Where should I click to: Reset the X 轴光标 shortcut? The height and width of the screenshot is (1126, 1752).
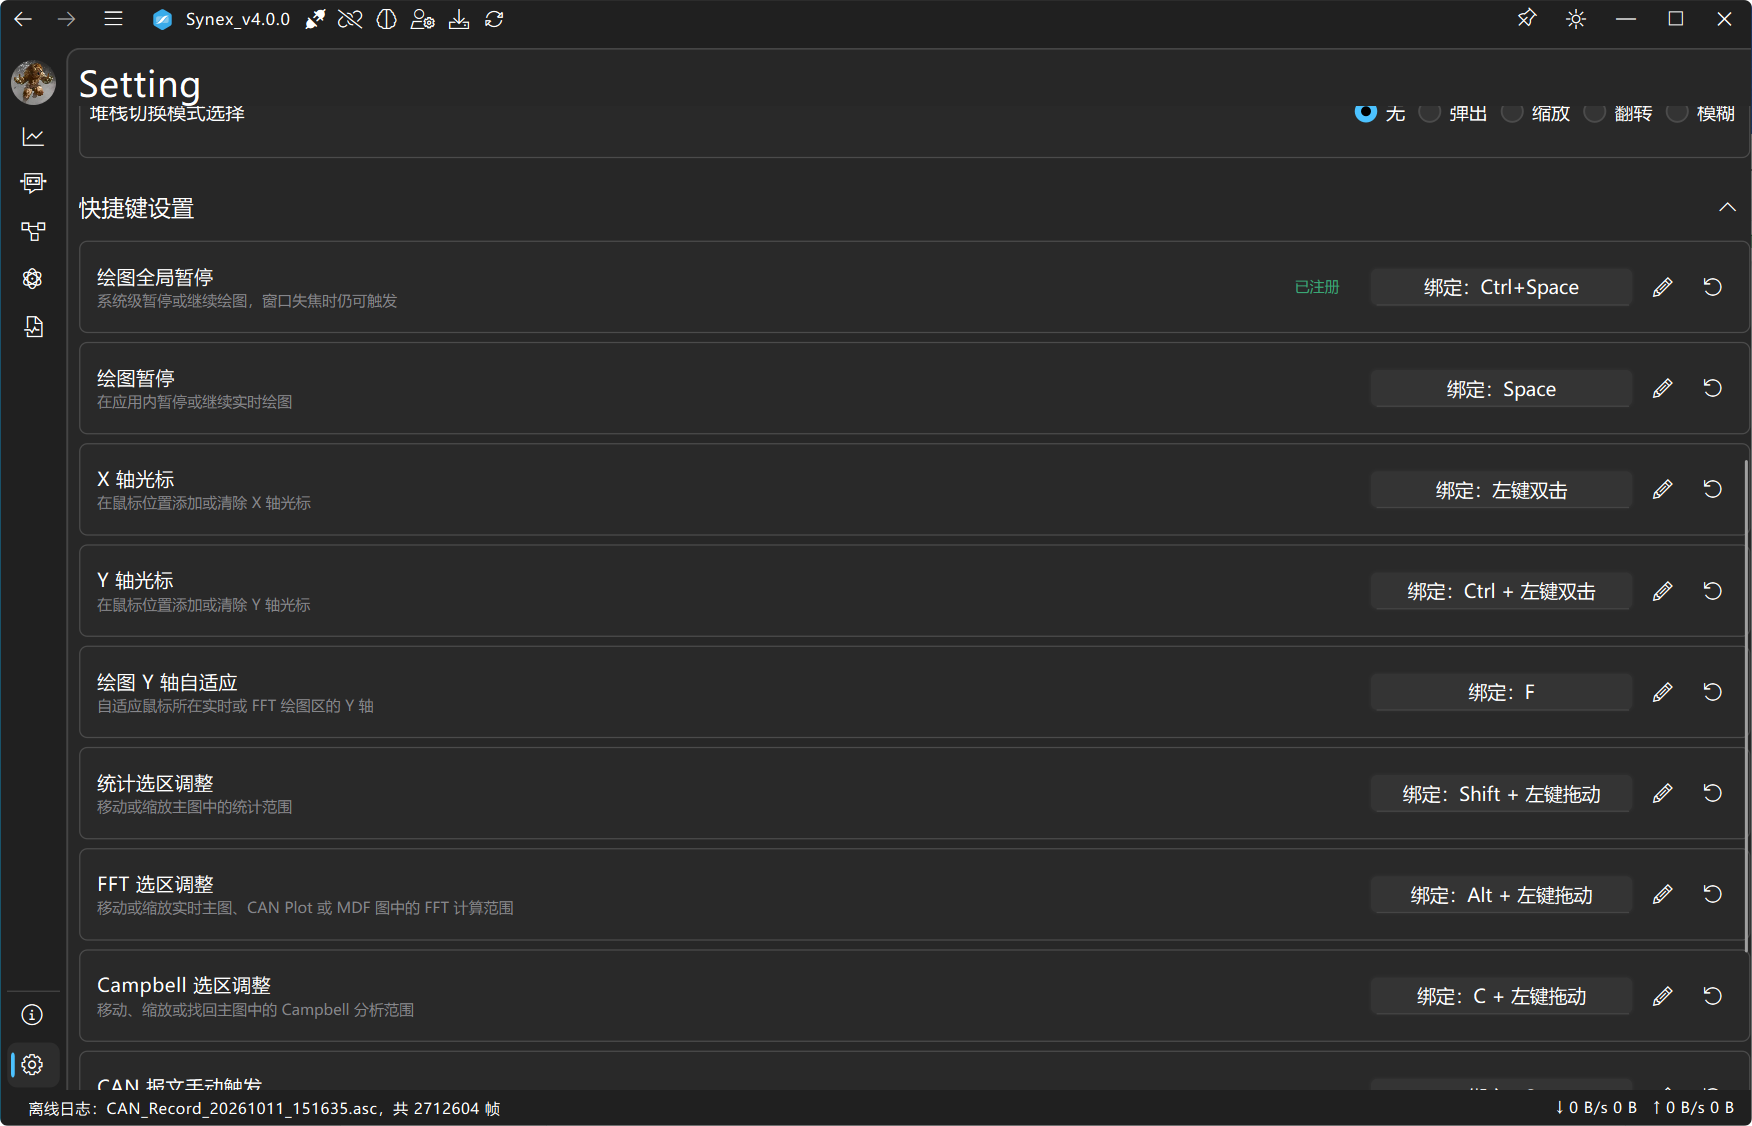(1712, 489)
